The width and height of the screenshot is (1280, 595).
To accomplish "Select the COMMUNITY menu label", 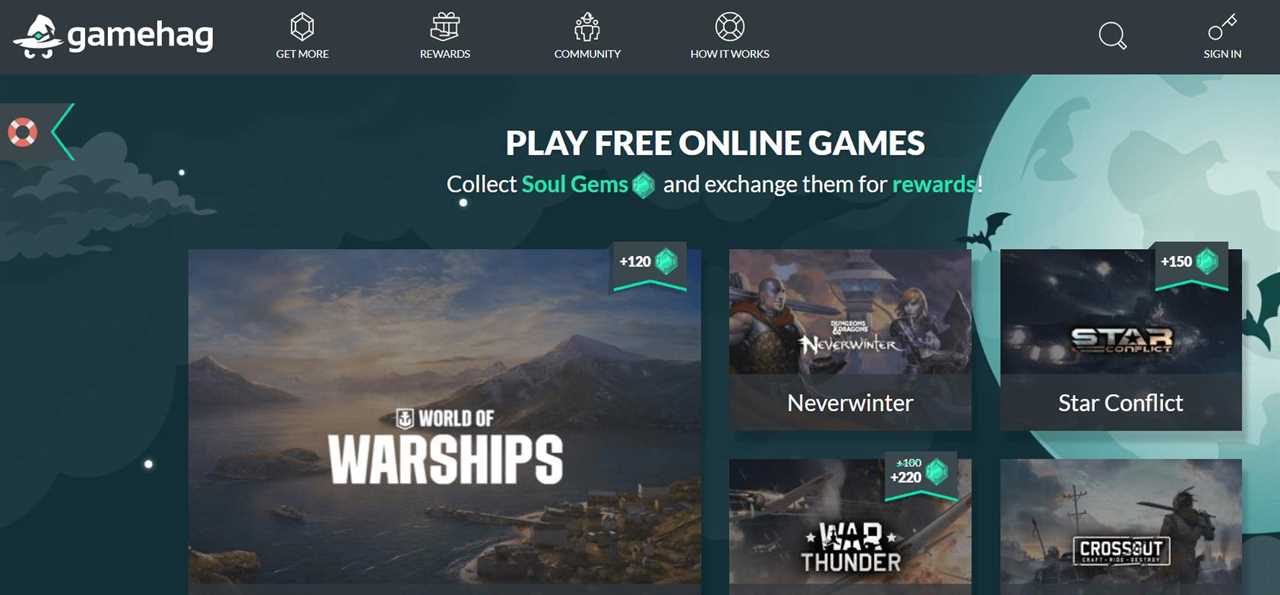I will [x=587, y=54].
